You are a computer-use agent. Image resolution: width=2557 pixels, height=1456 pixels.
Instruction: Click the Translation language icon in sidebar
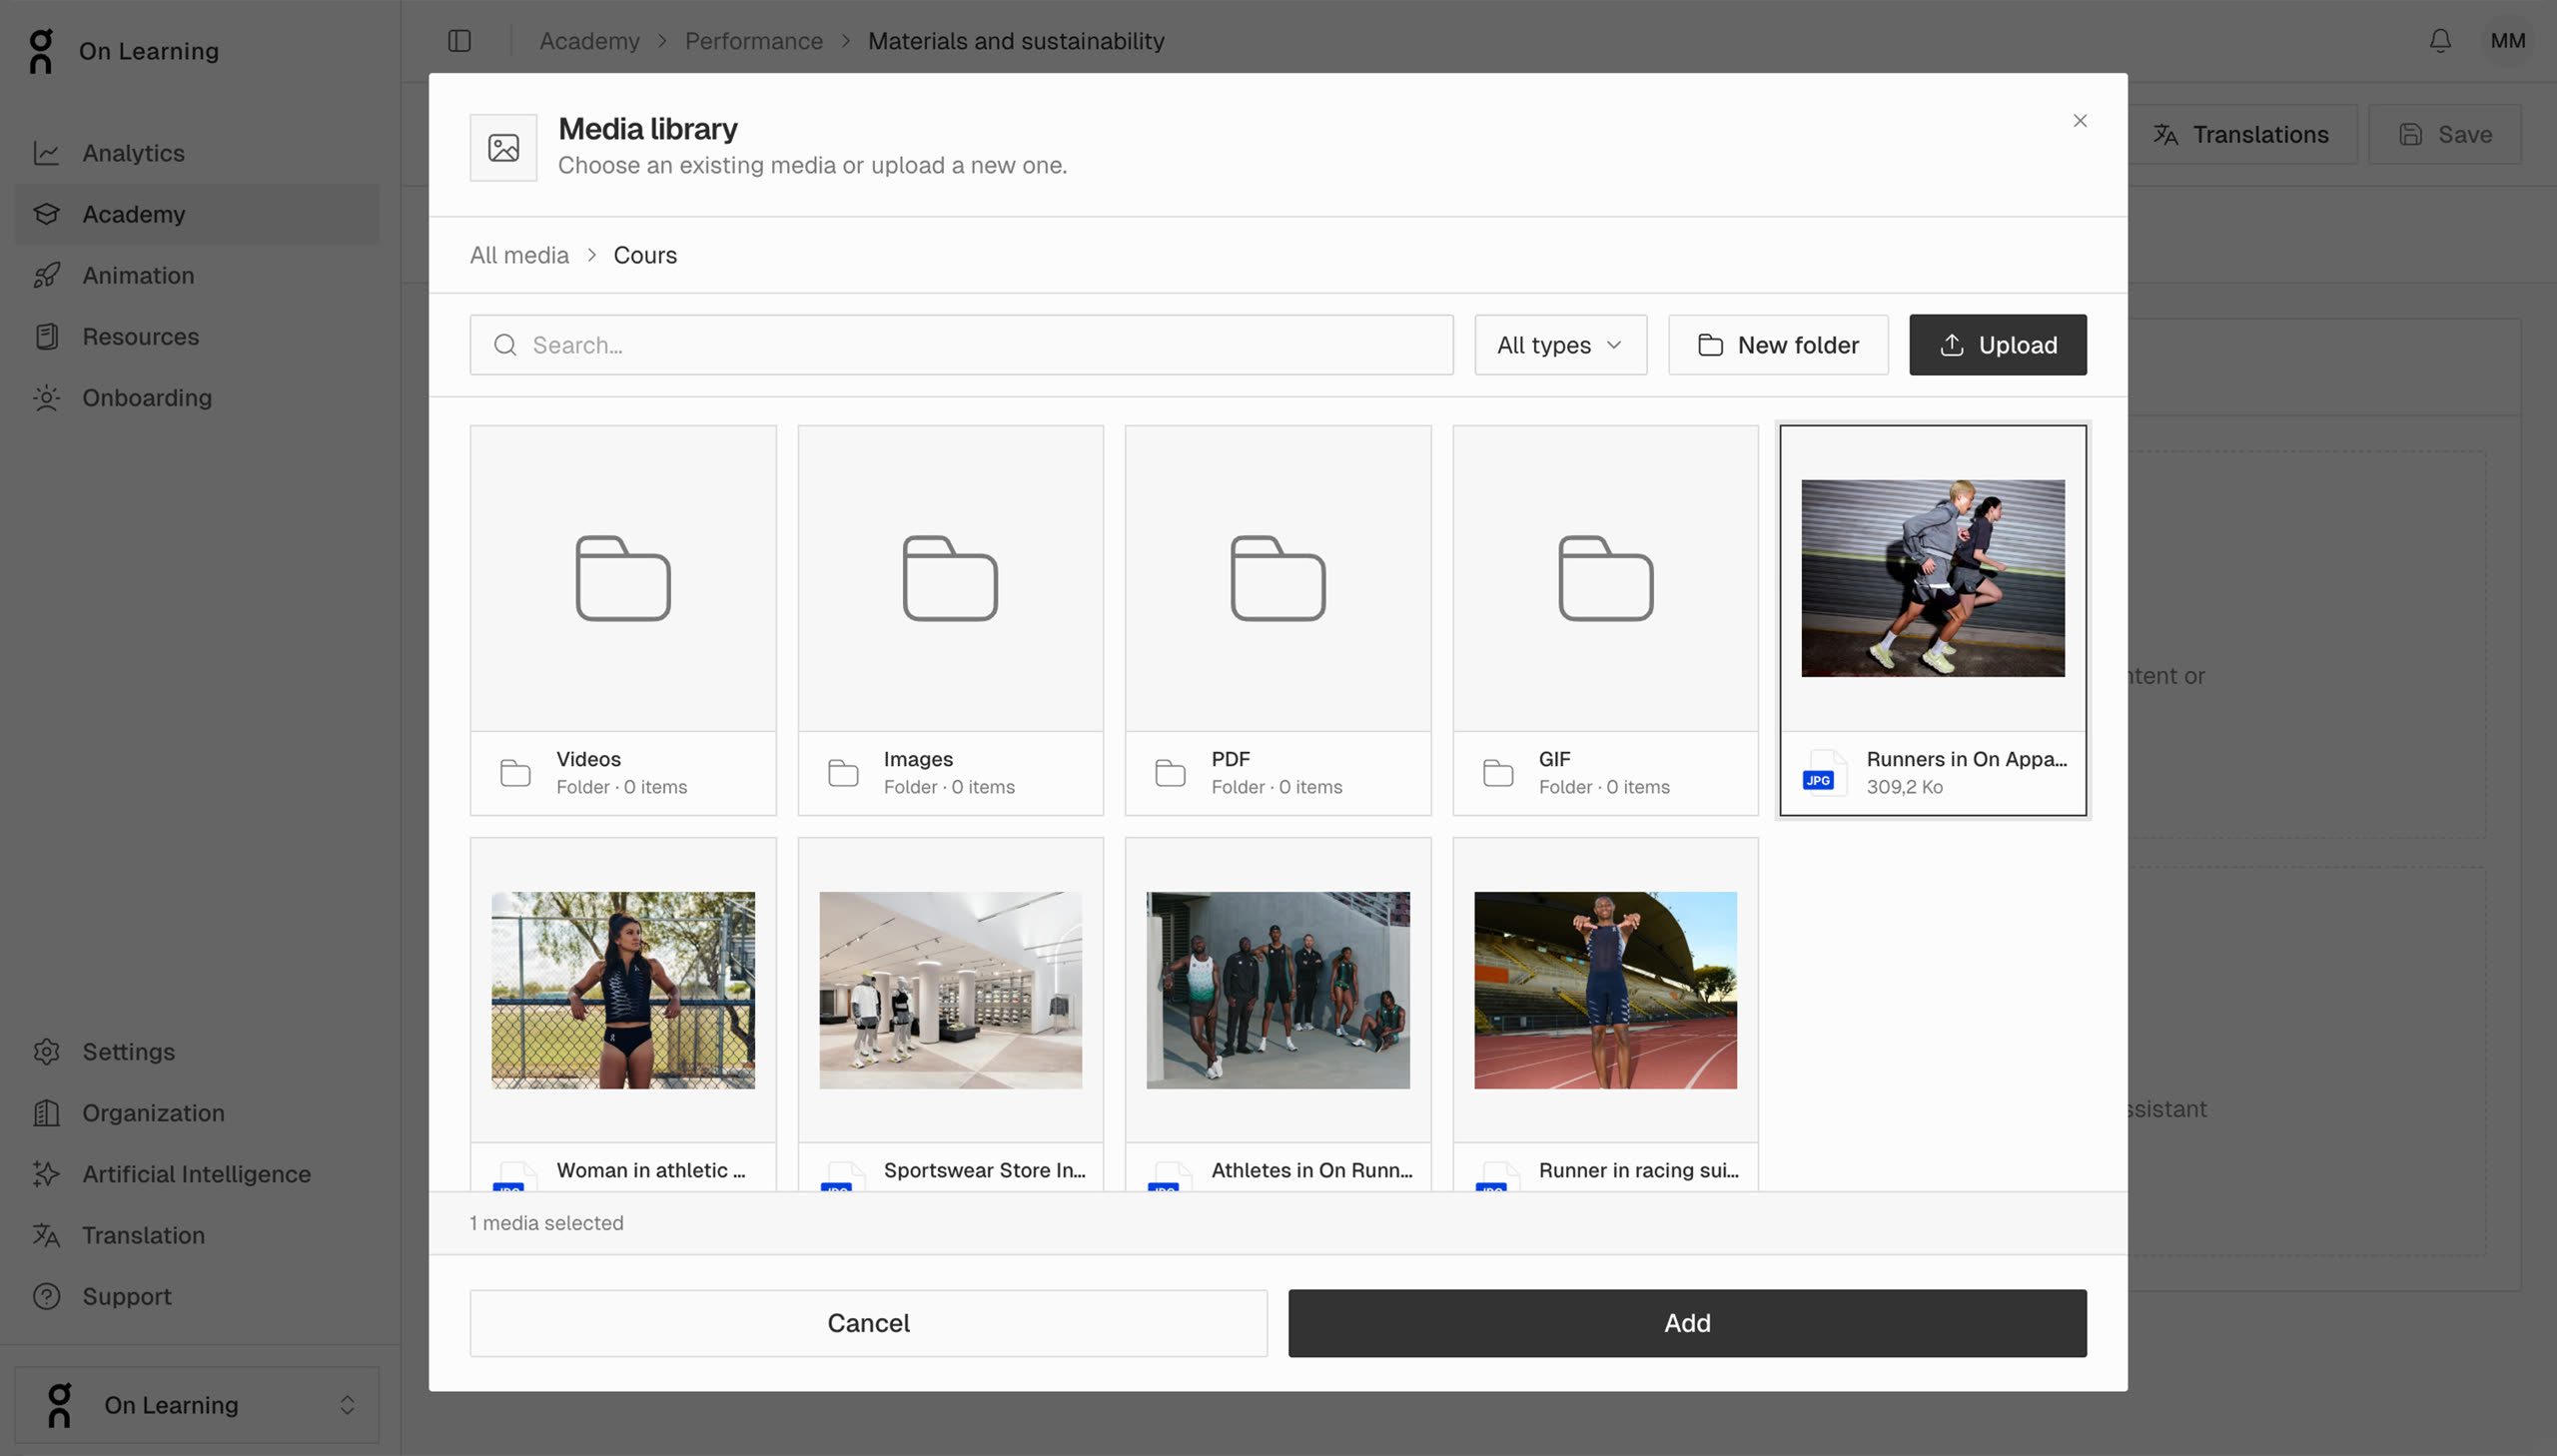pyautogui.click(x=46, y=1234)
